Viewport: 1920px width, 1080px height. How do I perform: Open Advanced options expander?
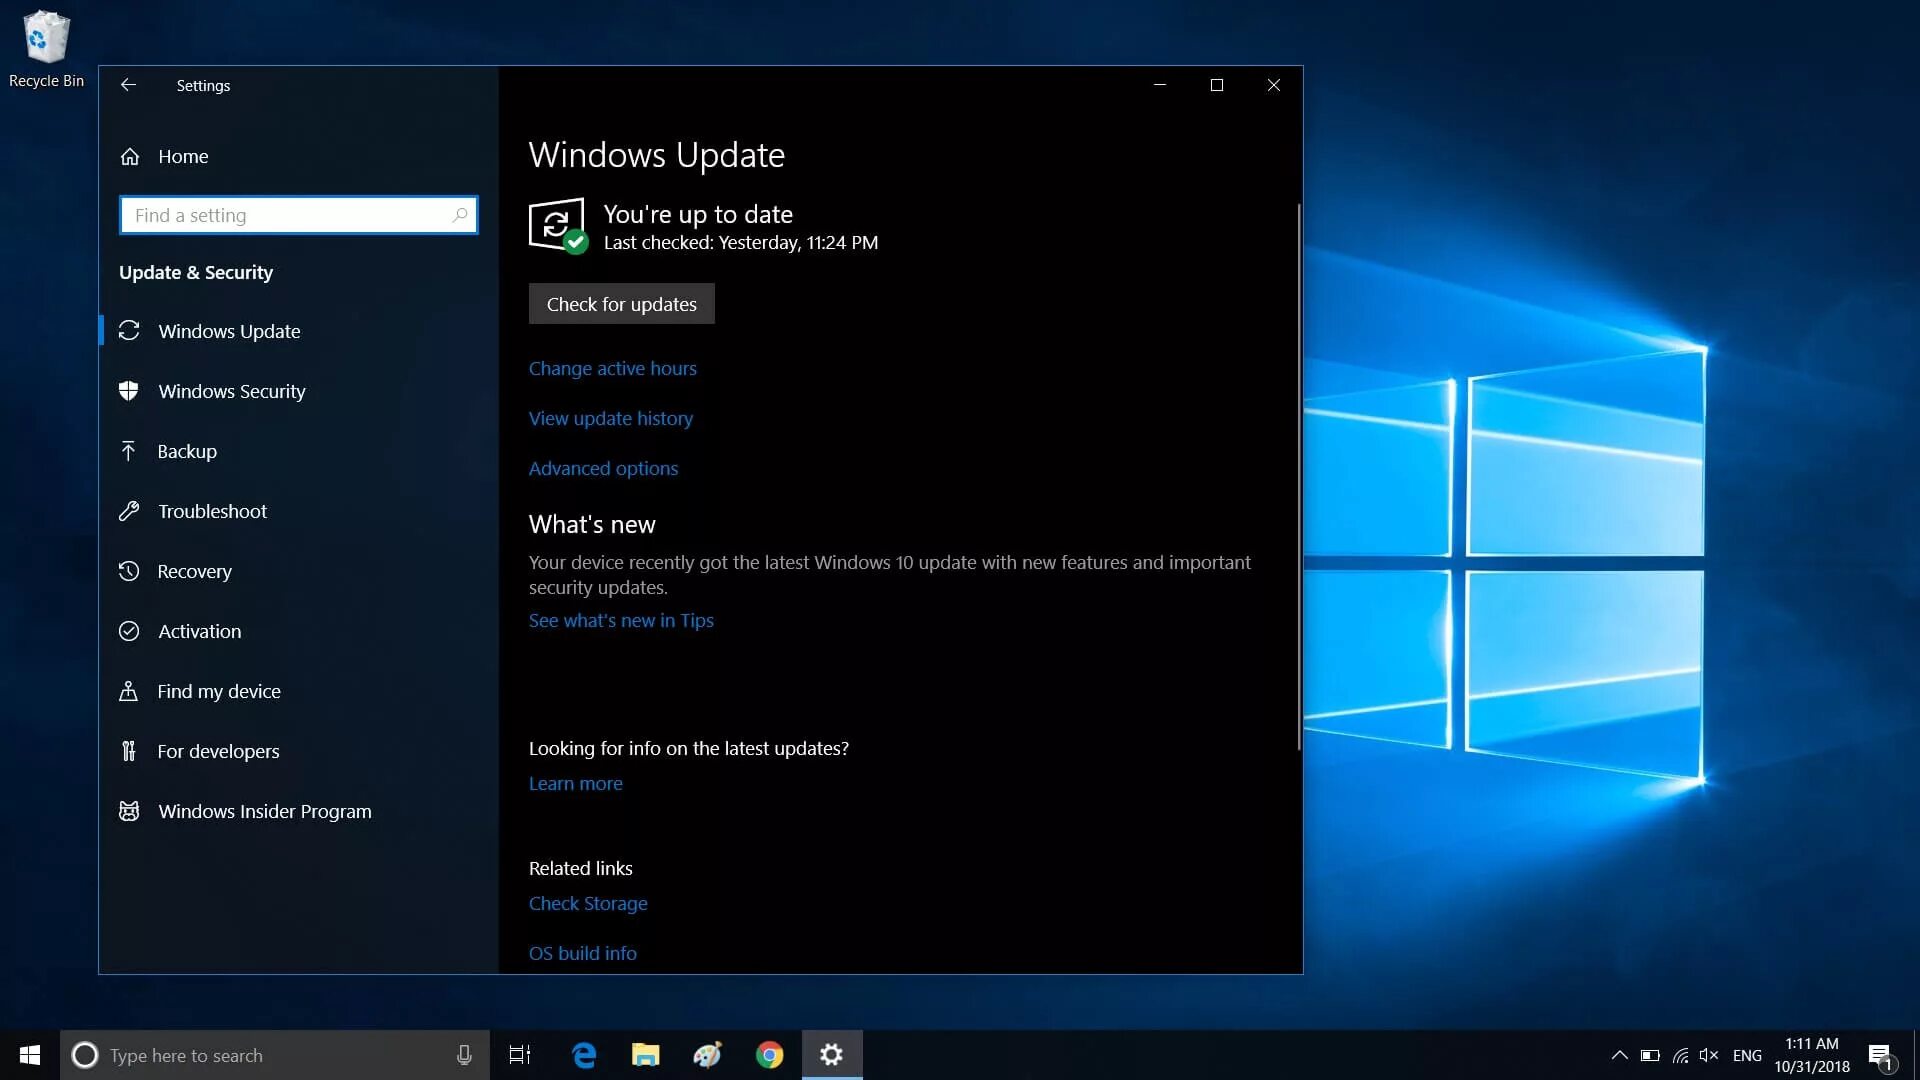pos(603,467)
